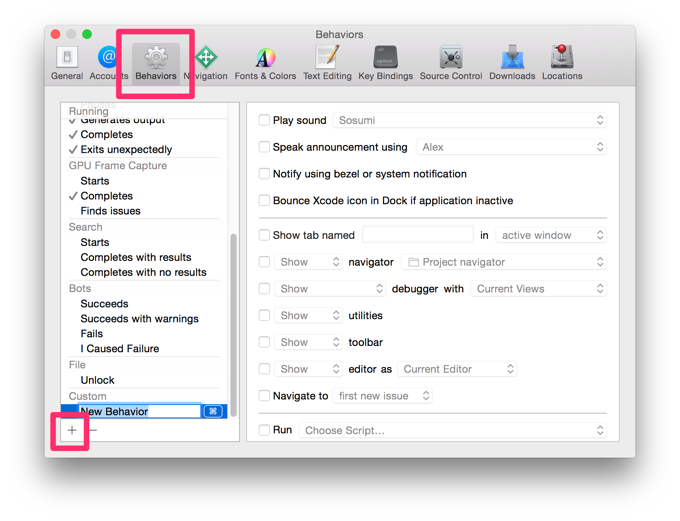This screenshot has width=680, height=521.
Task: Open the Sosumi sound dropdown
Action: pyautogui.click(x=469, y=120)
